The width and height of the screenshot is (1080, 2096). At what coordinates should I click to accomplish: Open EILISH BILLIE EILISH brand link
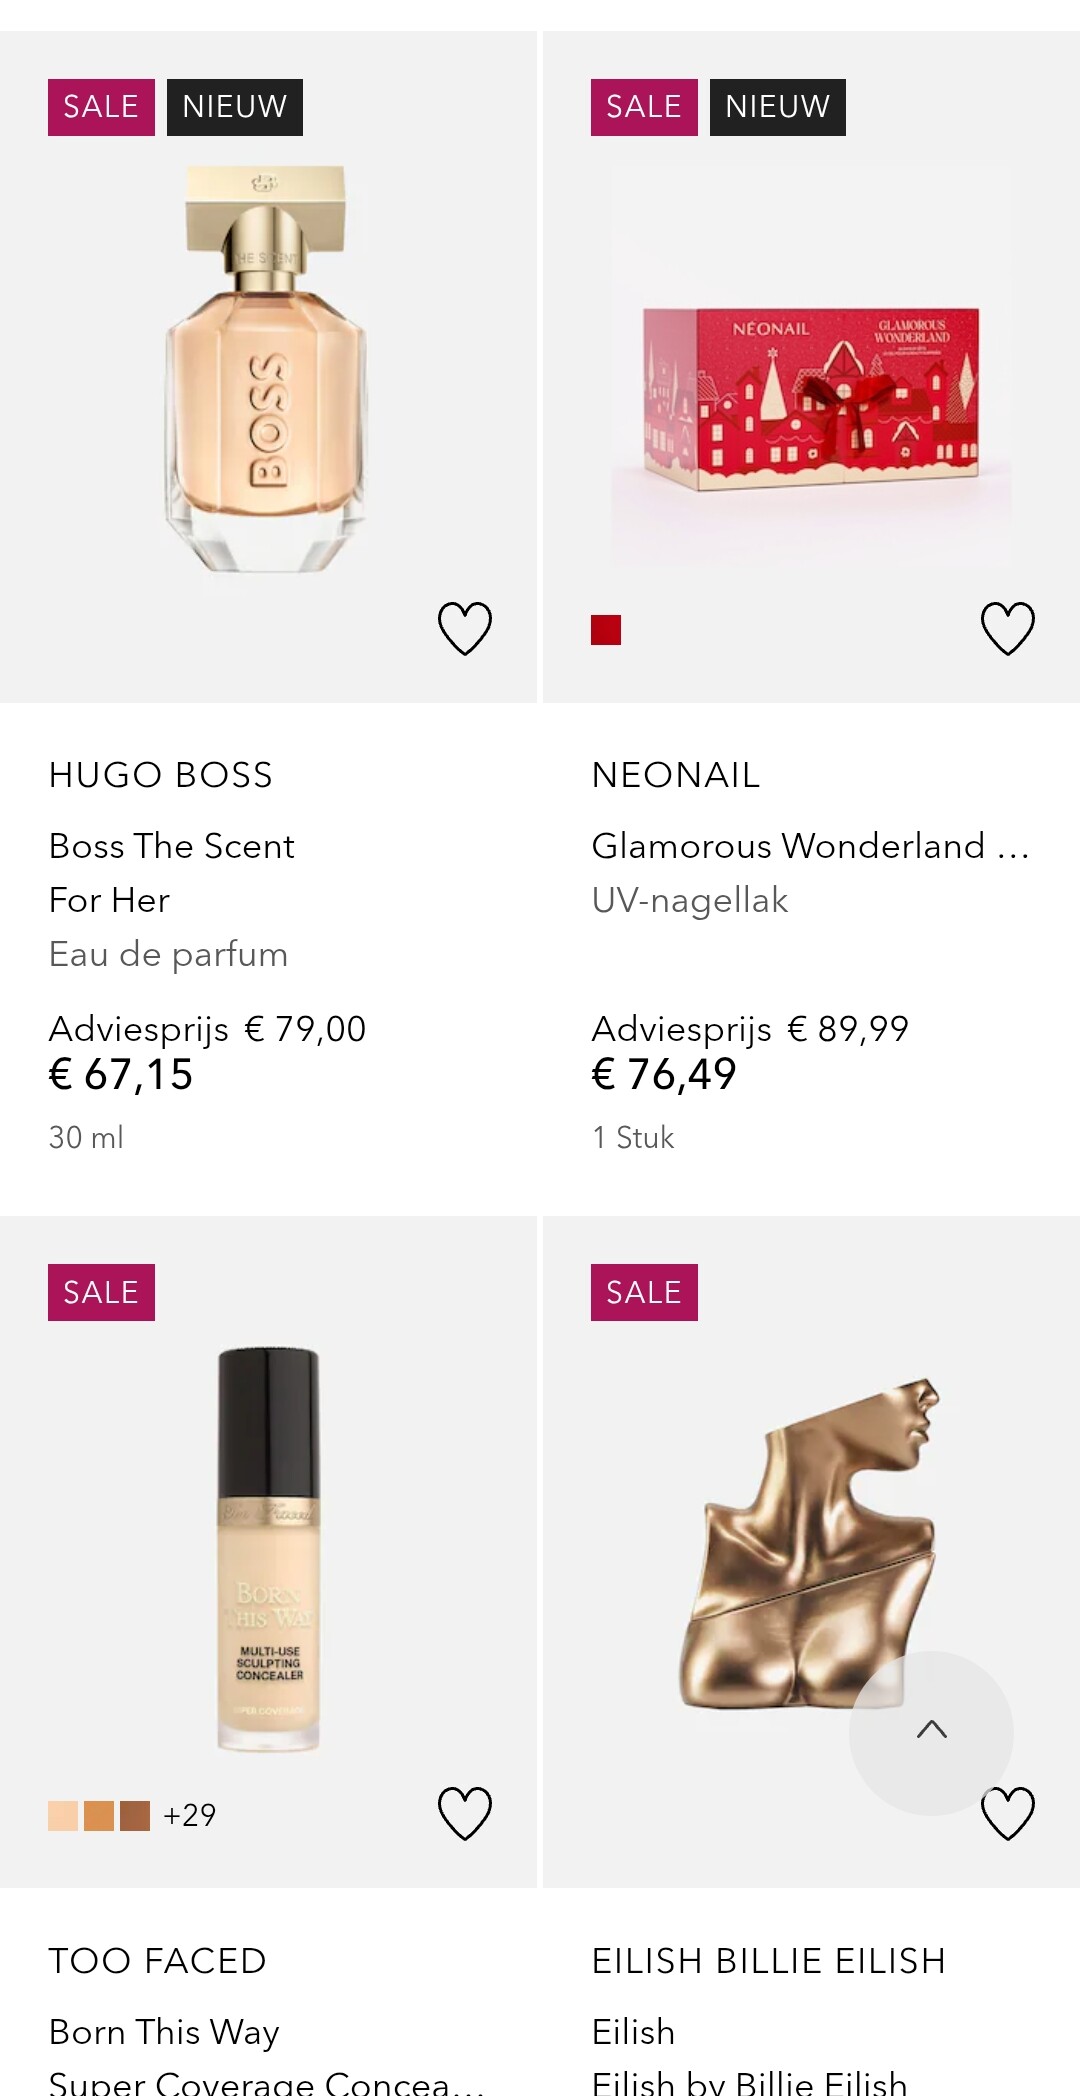click(x=768, y=1961)
